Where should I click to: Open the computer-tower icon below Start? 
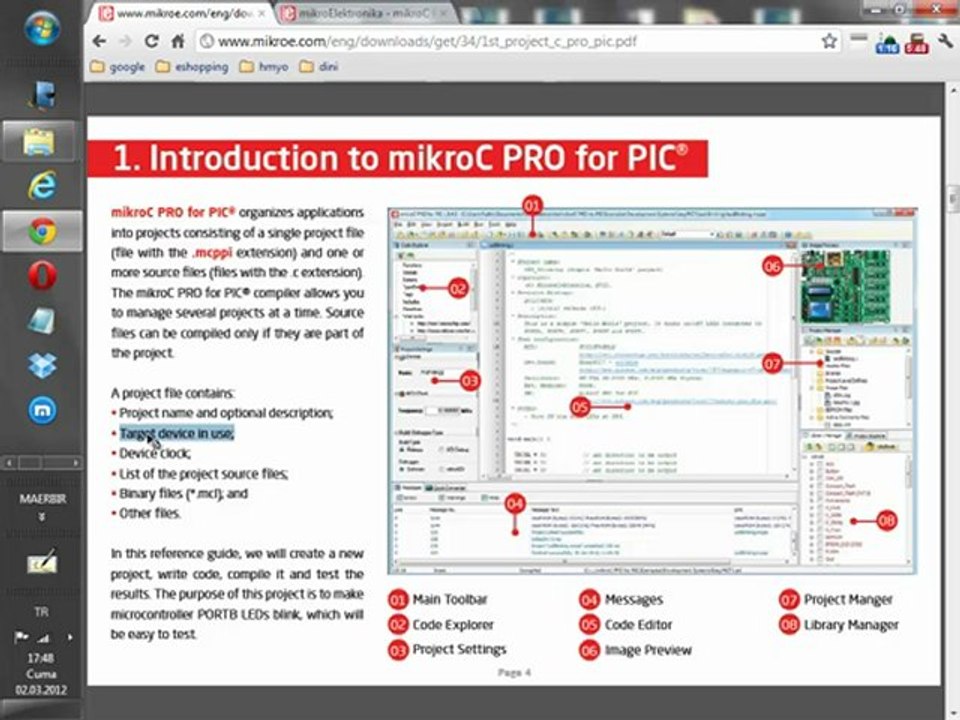pyautogui.click(x=42, y=96)
